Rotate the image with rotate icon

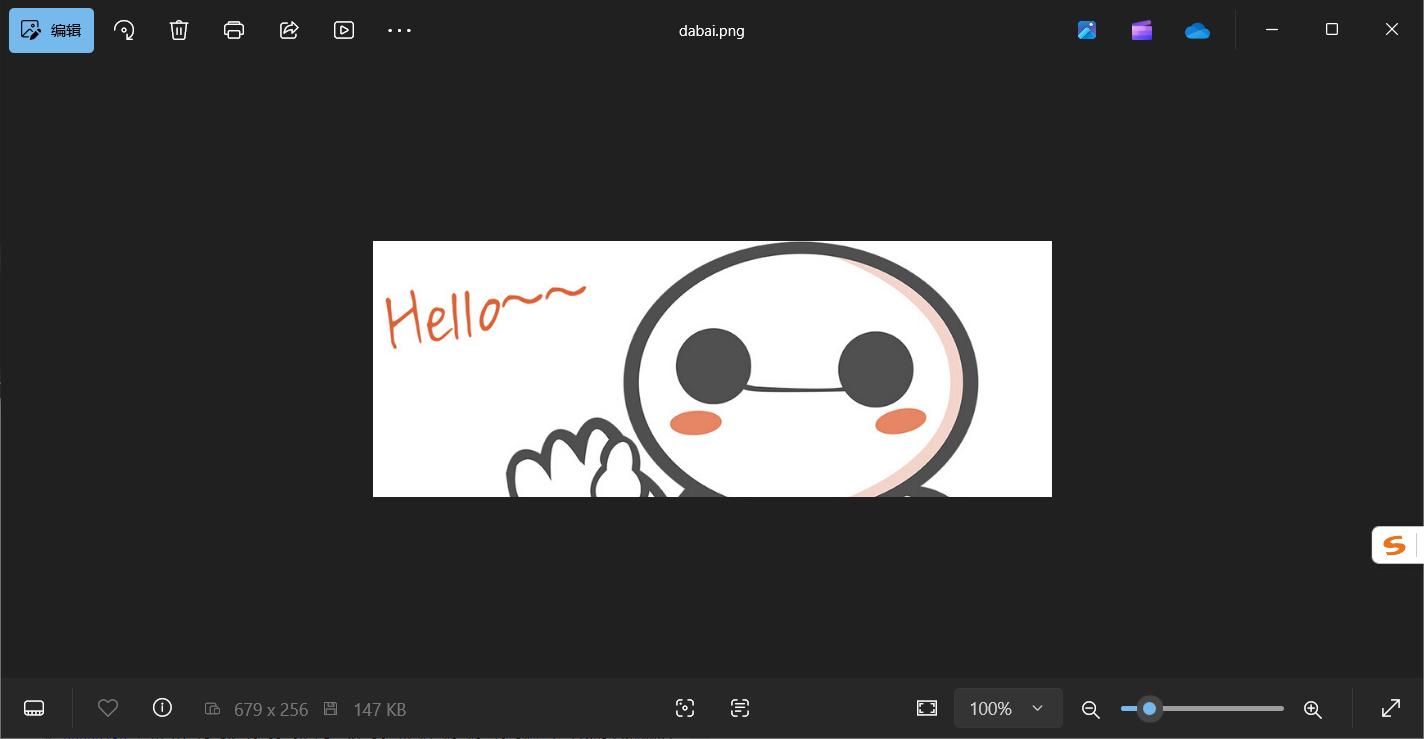coord(124,30)
